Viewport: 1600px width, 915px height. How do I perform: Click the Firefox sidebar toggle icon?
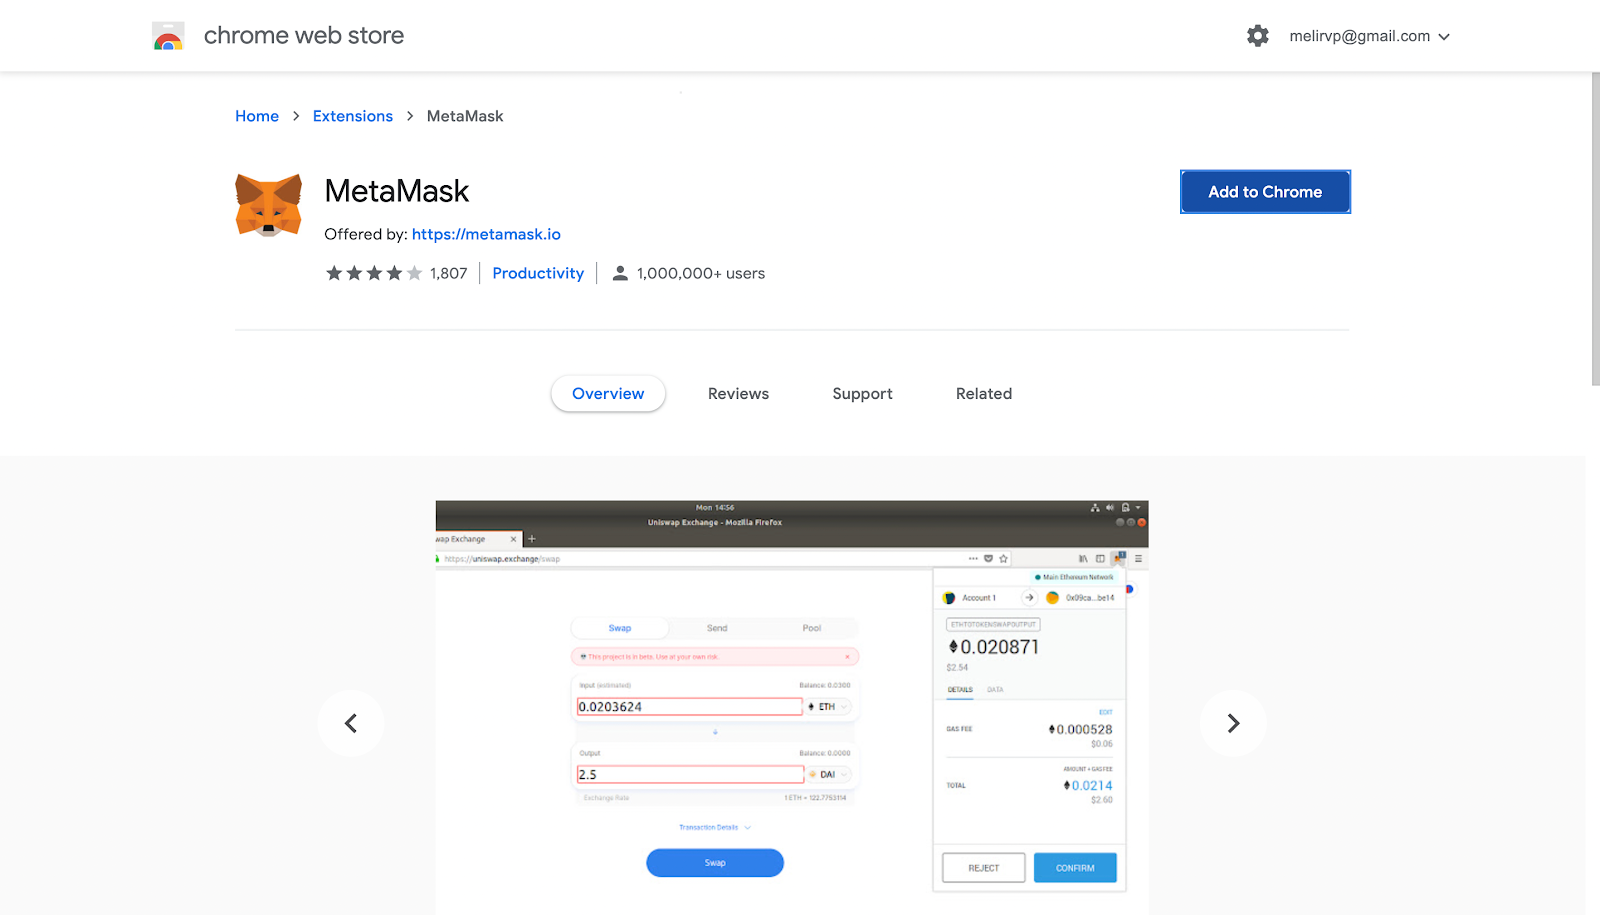click(1100, 559)
